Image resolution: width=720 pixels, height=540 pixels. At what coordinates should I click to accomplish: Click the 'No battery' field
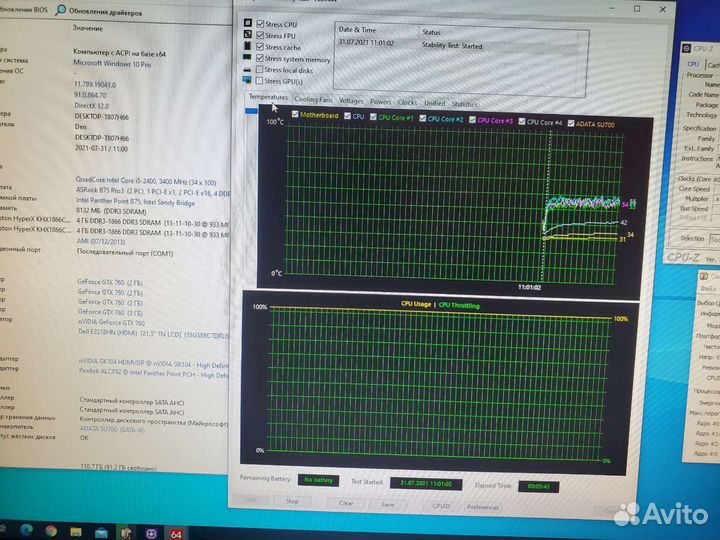tap(318, 480)
